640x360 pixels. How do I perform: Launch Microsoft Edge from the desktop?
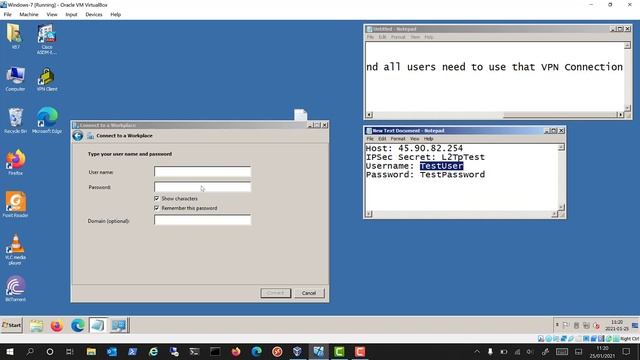pos(47,121)
